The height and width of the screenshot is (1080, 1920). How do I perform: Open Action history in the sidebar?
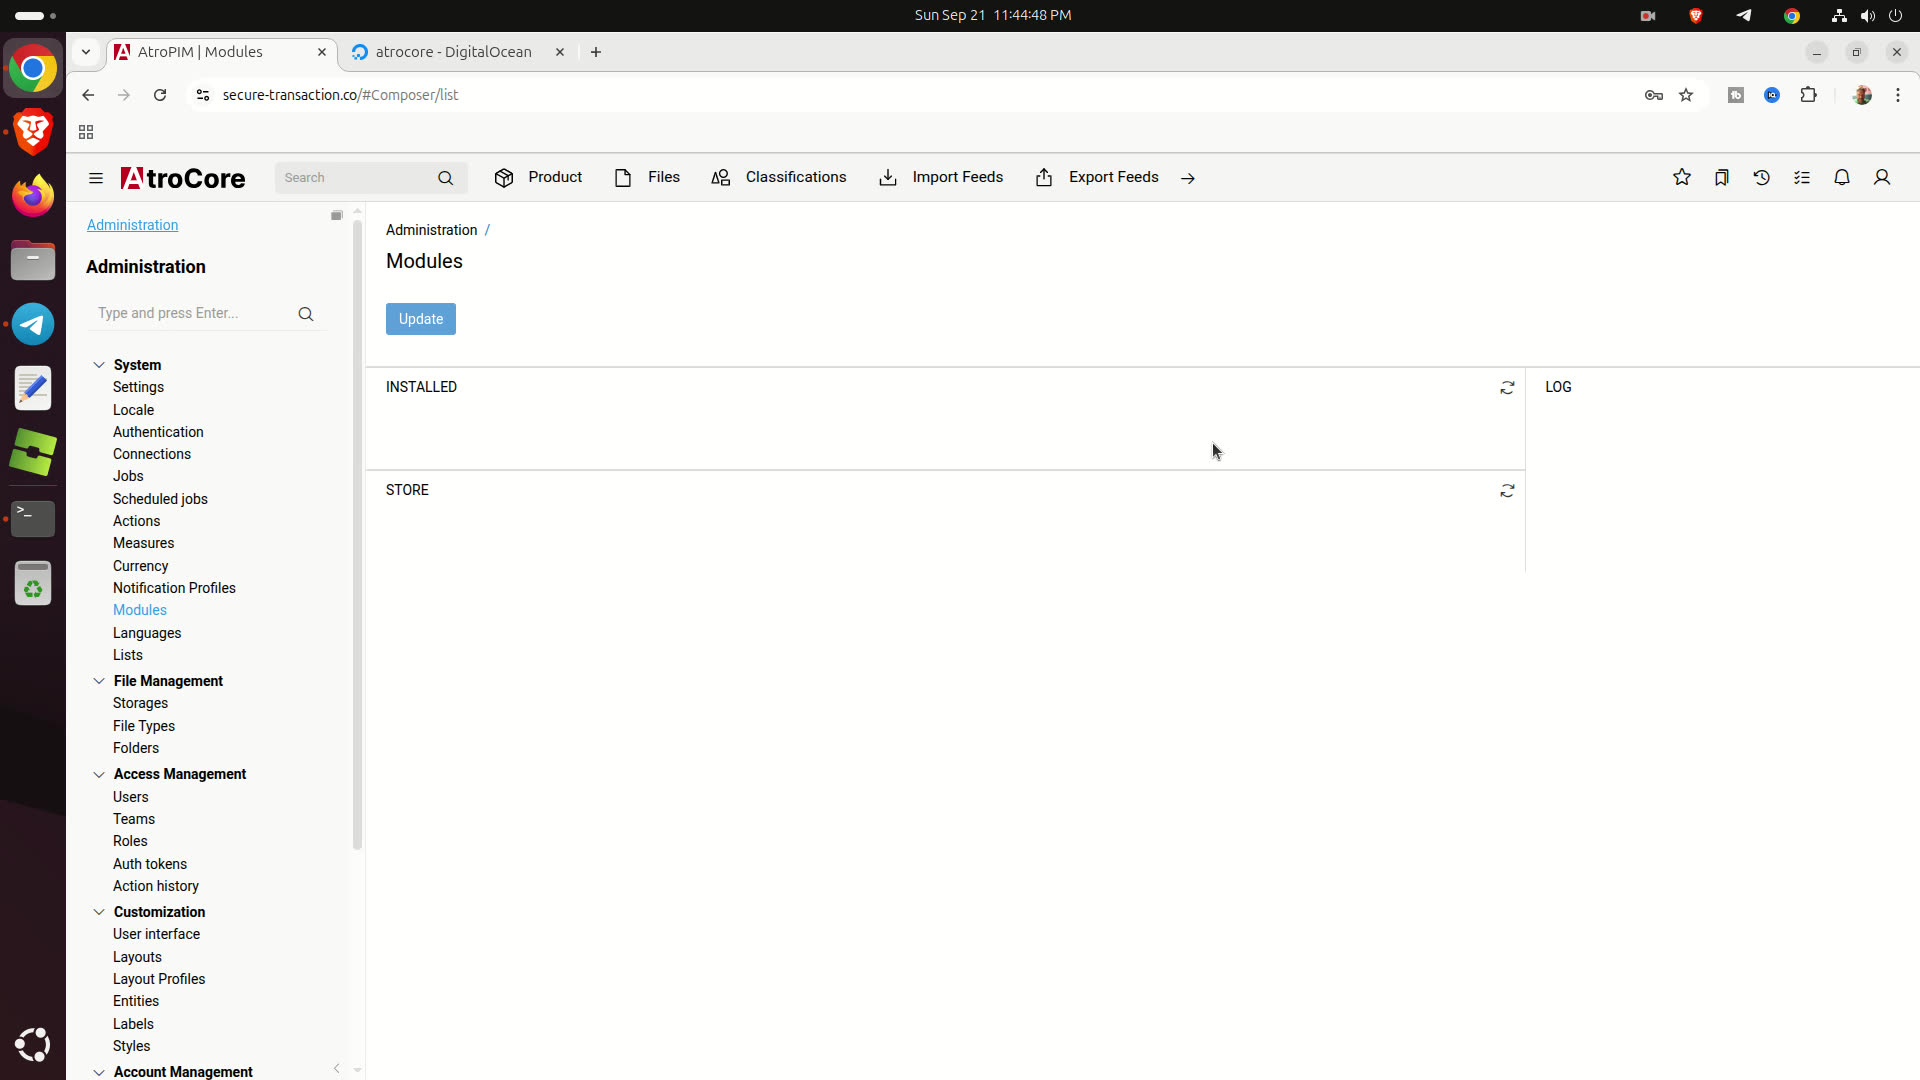[156, 886]
